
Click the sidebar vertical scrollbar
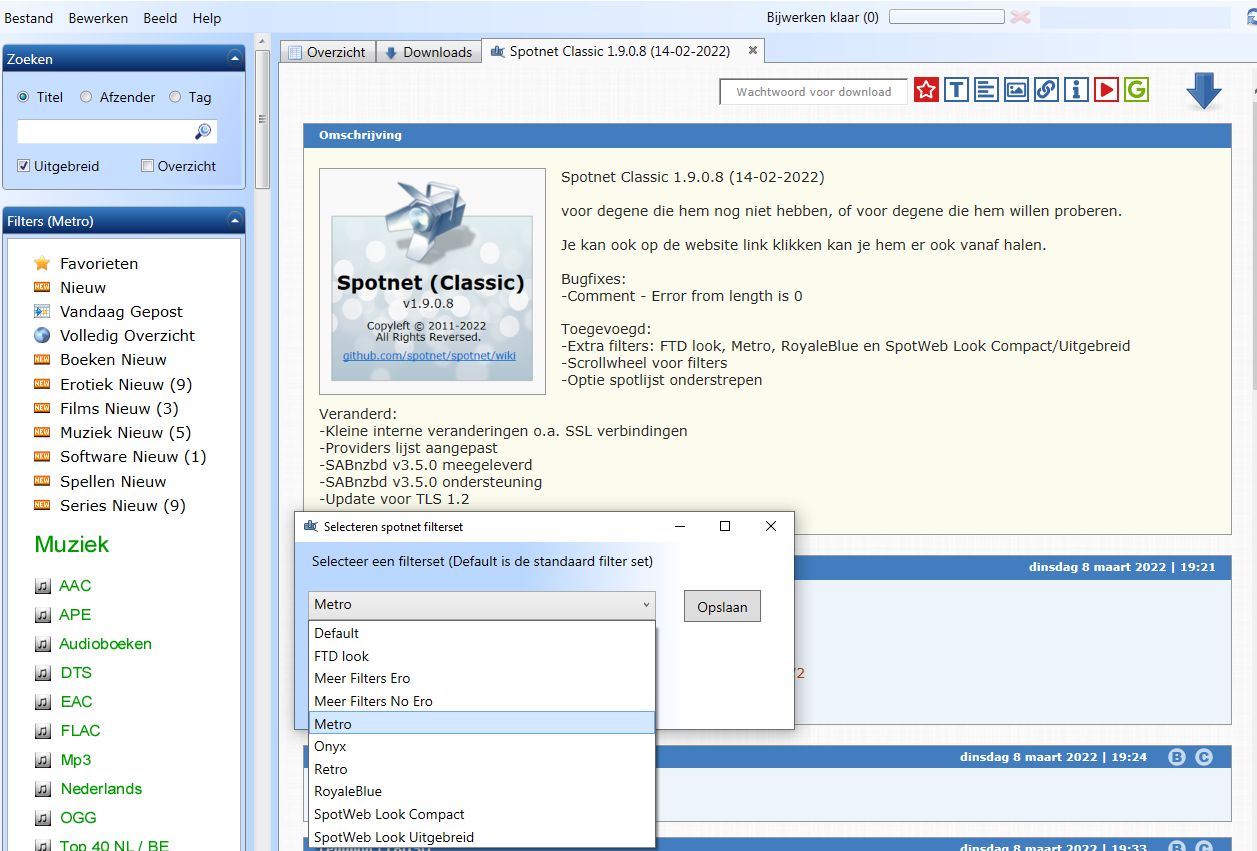[x=262, y=118]
